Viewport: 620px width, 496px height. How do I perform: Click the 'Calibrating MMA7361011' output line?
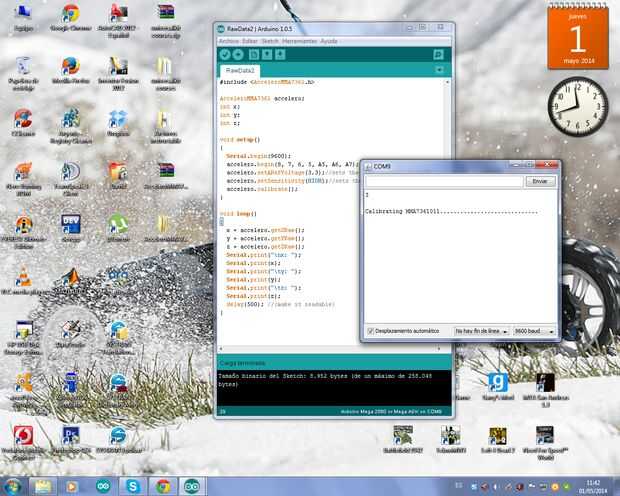point(451,212)
